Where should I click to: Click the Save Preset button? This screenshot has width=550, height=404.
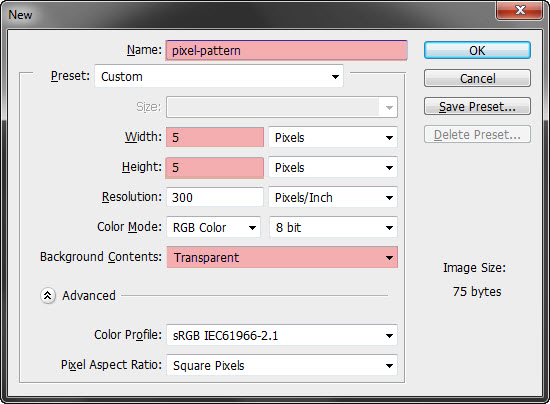point(477,106)
